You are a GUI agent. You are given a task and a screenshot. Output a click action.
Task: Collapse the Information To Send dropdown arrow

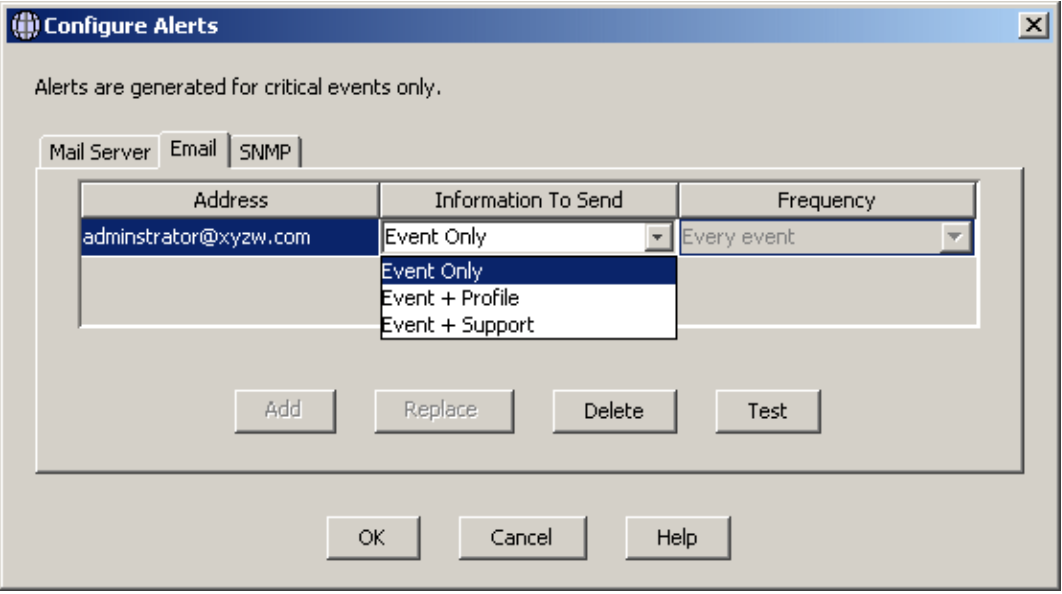pyautogui.click(x=657, y=237)
